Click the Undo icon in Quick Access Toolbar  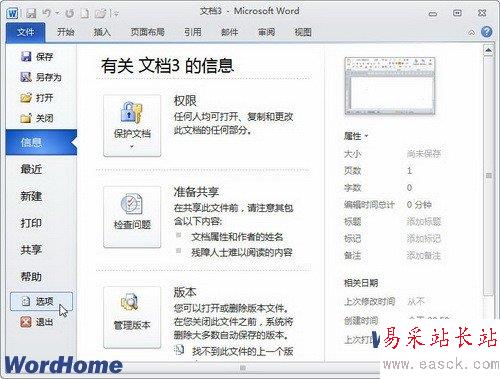pos(47,13)
